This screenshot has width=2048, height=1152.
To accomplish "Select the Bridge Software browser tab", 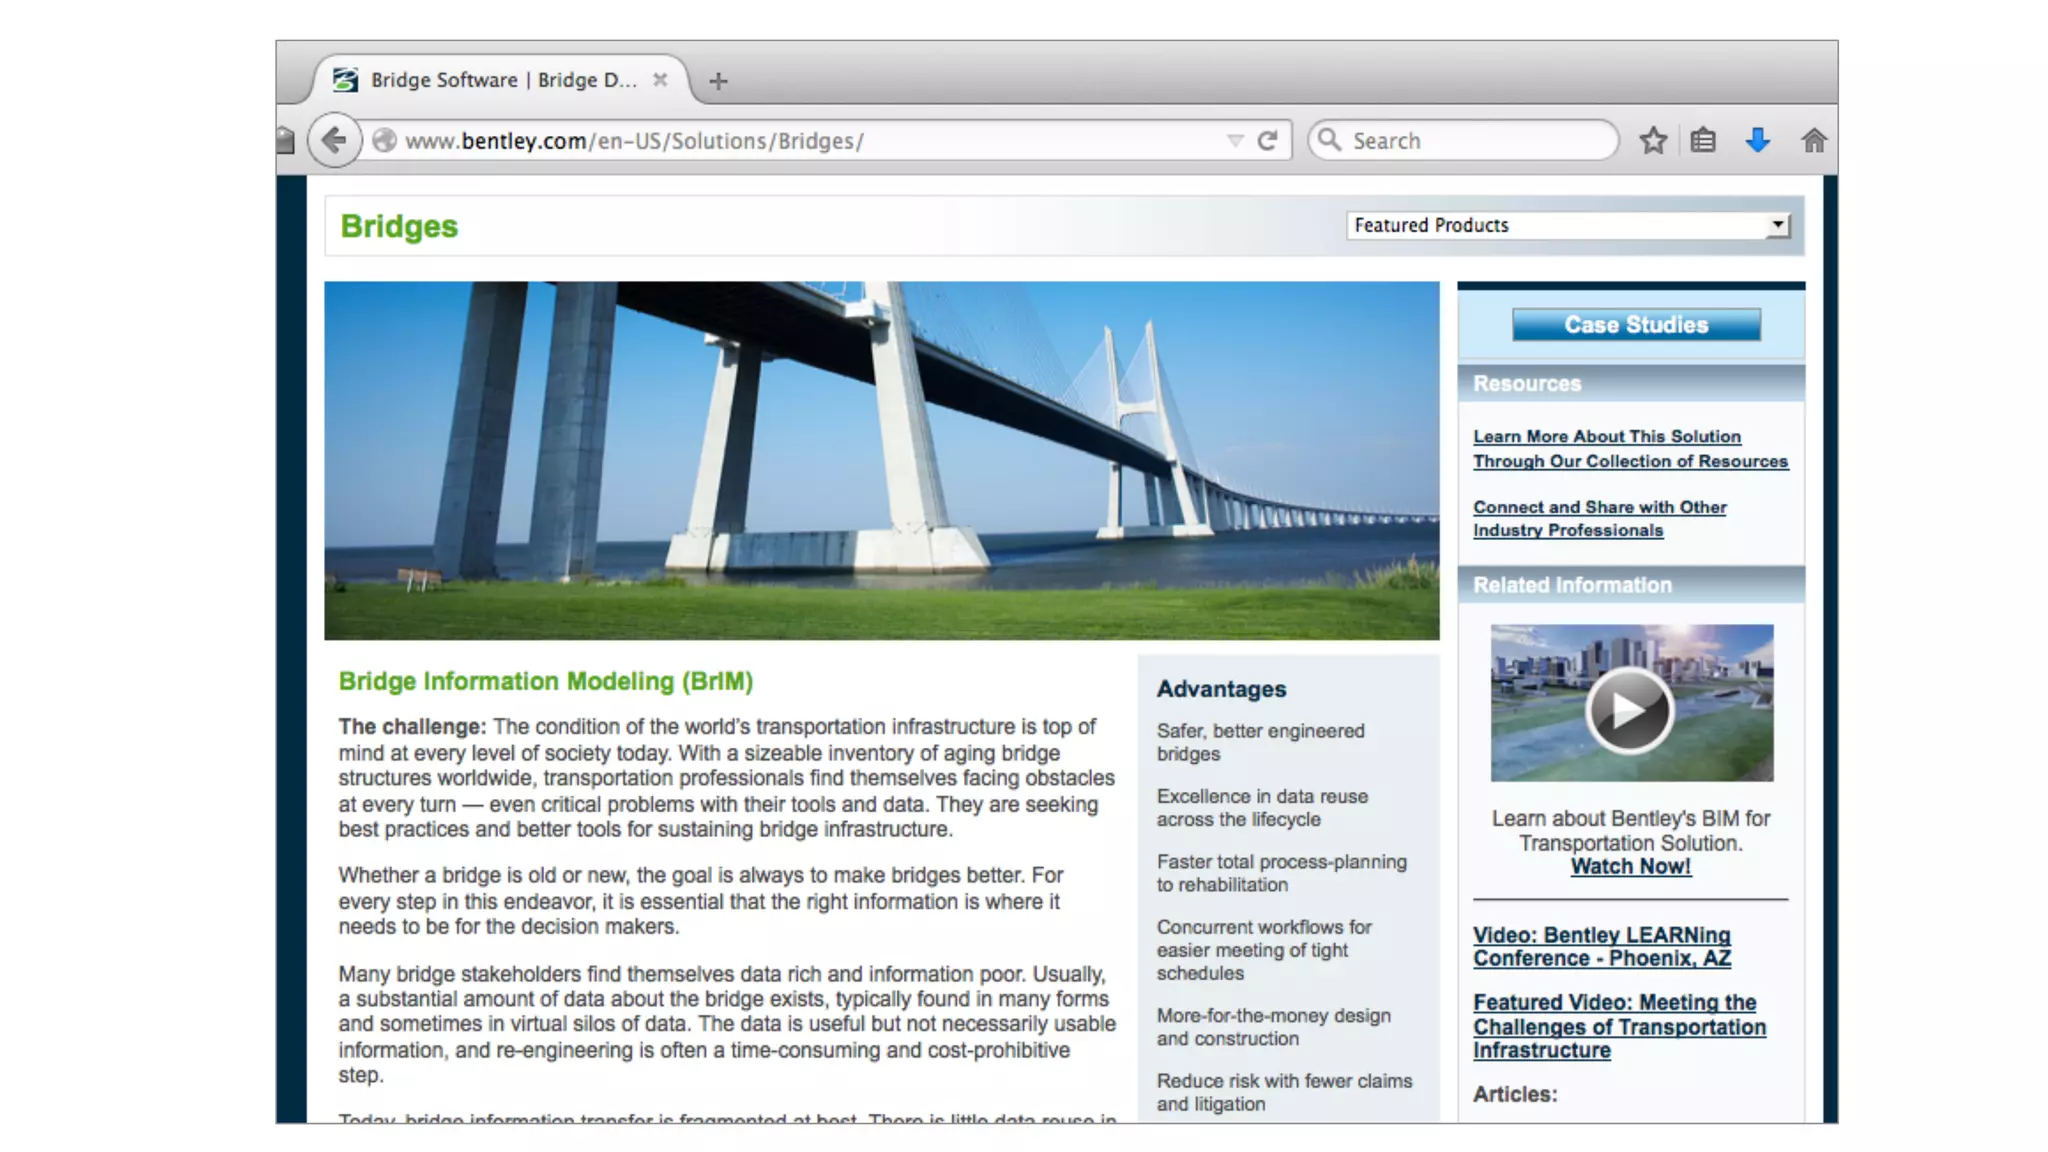I will coord(500,80).
